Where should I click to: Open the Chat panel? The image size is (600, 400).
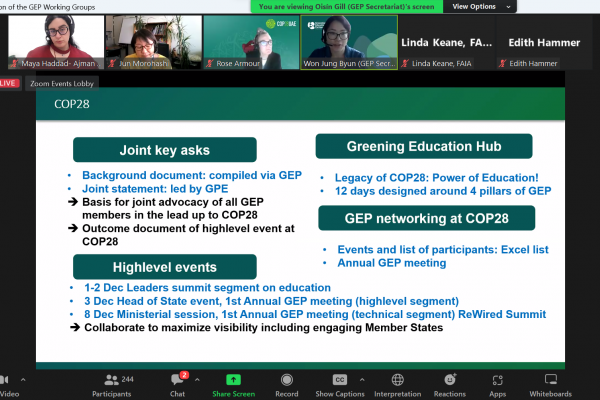tap(177, 384)
